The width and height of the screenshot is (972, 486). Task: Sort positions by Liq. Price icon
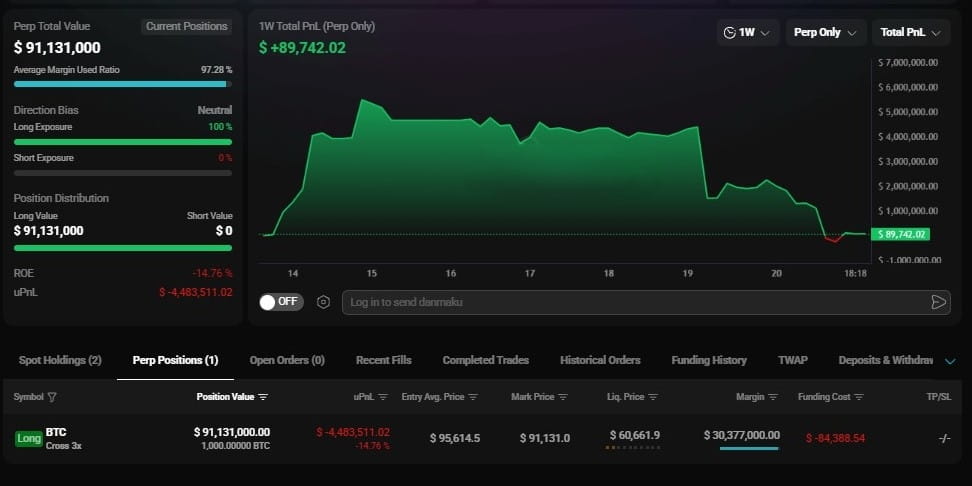click(x=654, y=397)
